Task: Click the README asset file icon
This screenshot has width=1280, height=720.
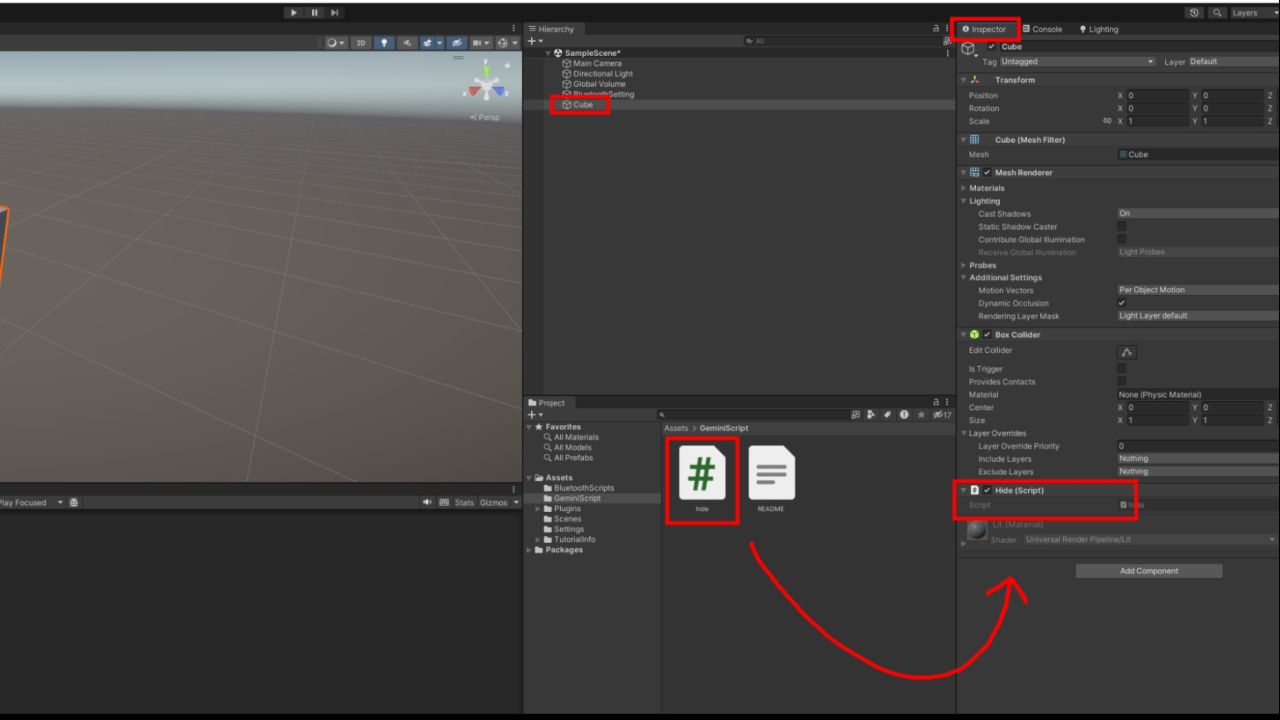Action: (x=771, y=474)
